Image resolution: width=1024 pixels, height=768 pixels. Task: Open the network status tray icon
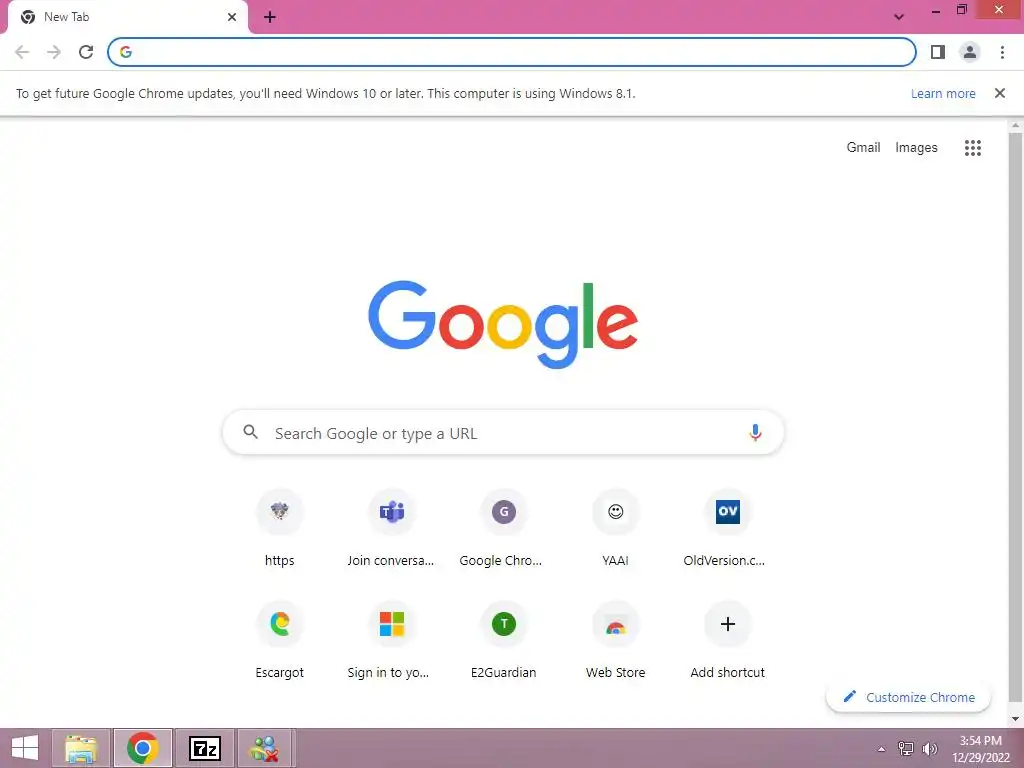tap(906, 749)
